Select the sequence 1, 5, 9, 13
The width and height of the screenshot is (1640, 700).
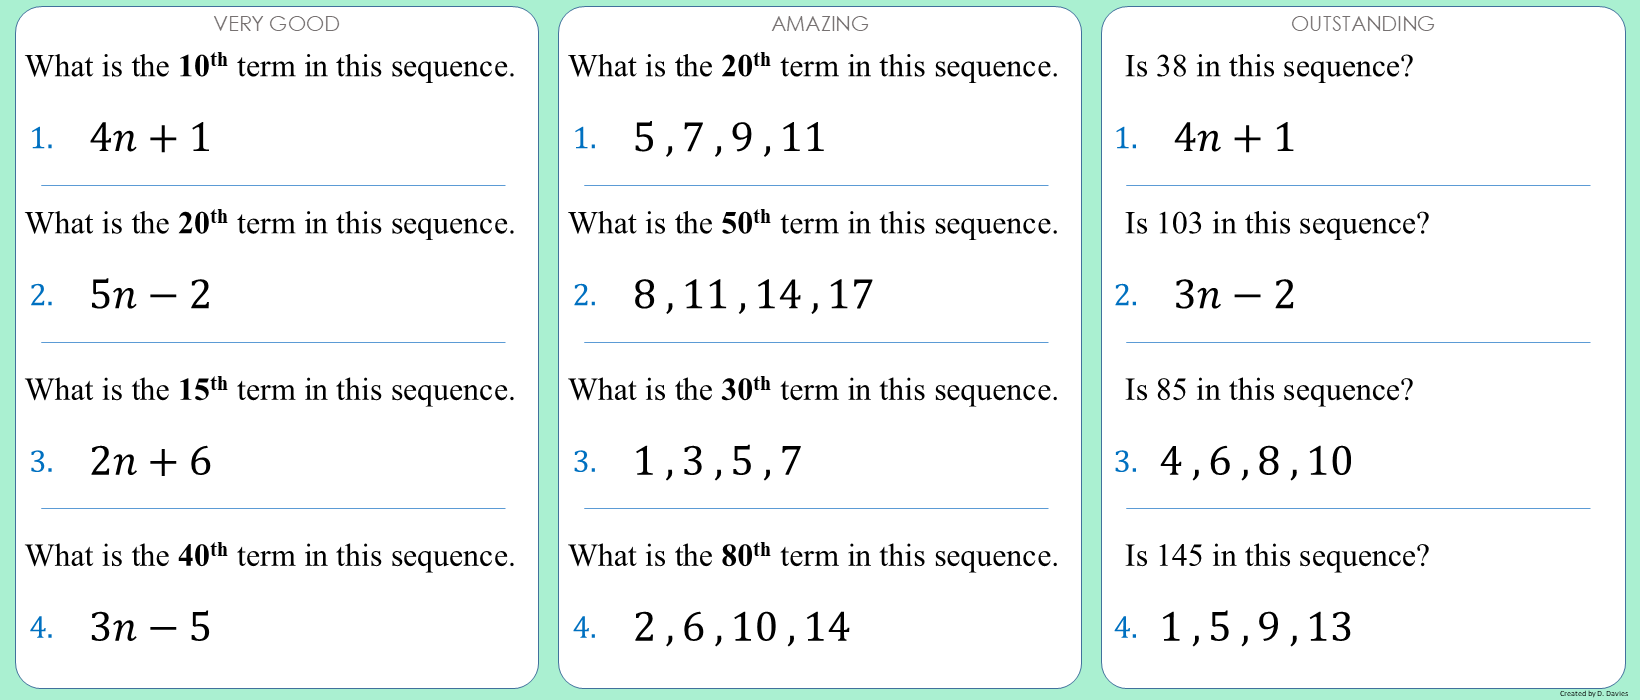pyautogui.click(x=1256, y=627)
